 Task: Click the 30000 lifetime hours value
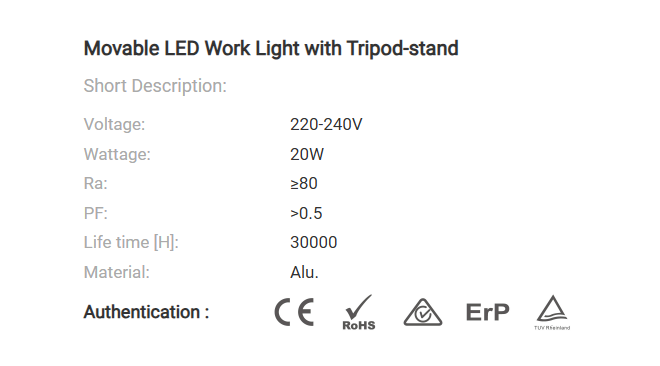tap(314, 242)
